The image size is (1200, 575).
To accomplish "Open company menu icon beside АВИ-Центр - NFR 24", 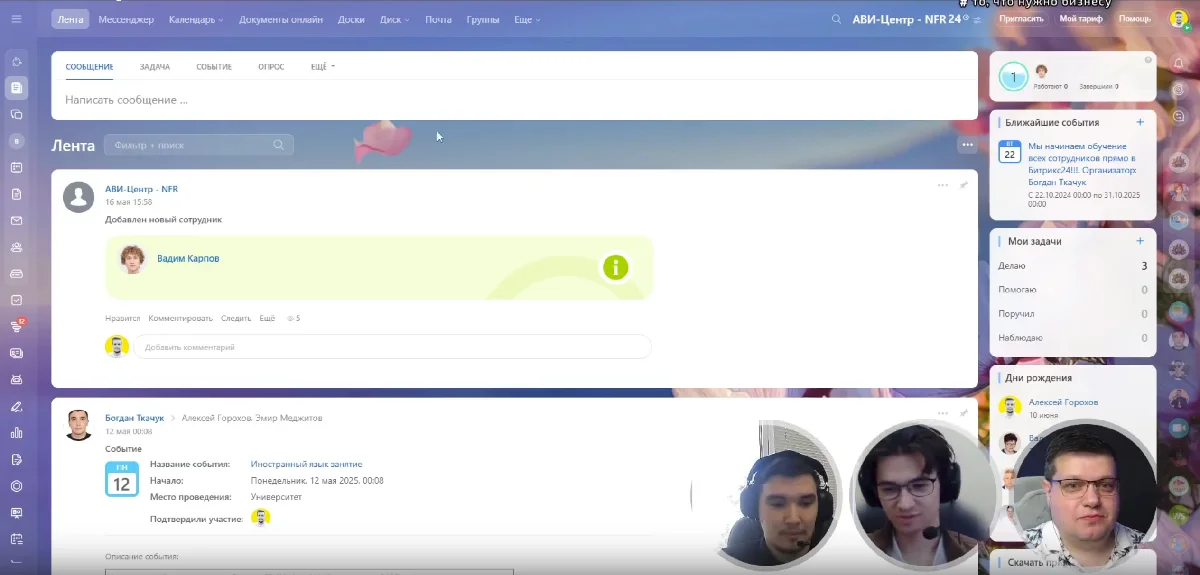I will (x=977, y=19).
